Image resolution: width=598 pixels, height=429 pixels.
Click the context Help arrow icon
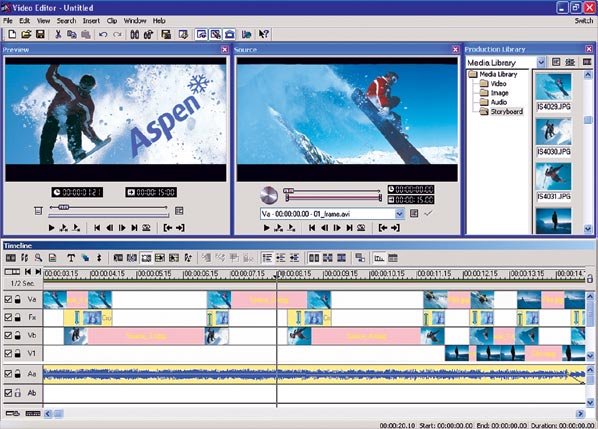[263, 34]
